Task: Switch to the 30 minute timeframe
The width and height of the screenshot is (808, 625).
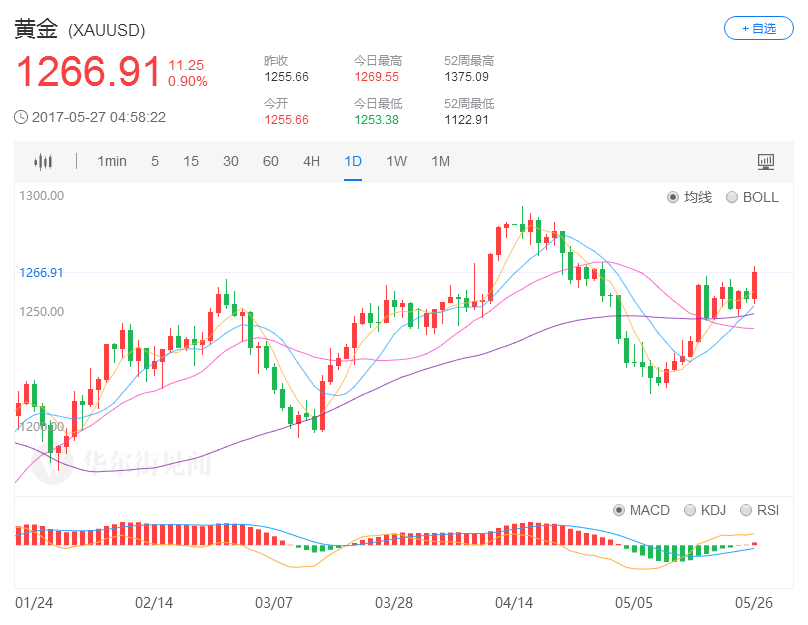Action: point(231,161)
